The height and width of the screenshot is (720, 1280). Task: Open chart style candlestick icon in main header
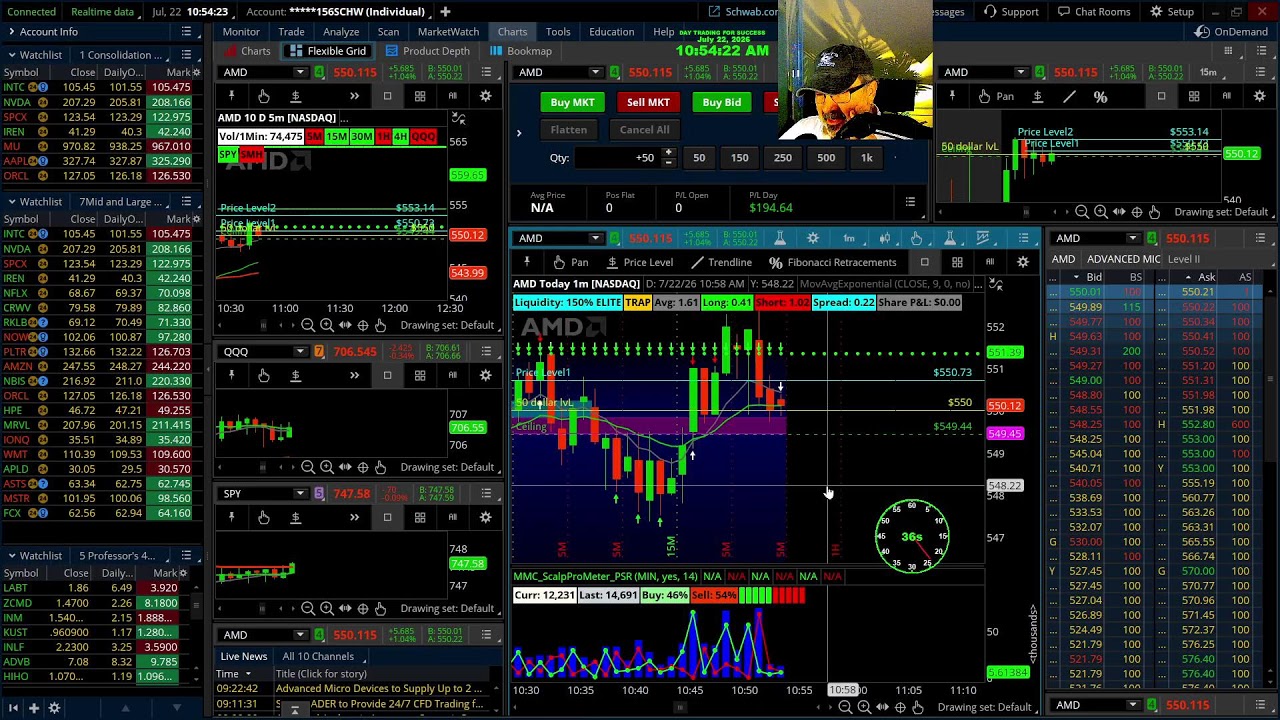pyautogui.click(x=884, y=238)
